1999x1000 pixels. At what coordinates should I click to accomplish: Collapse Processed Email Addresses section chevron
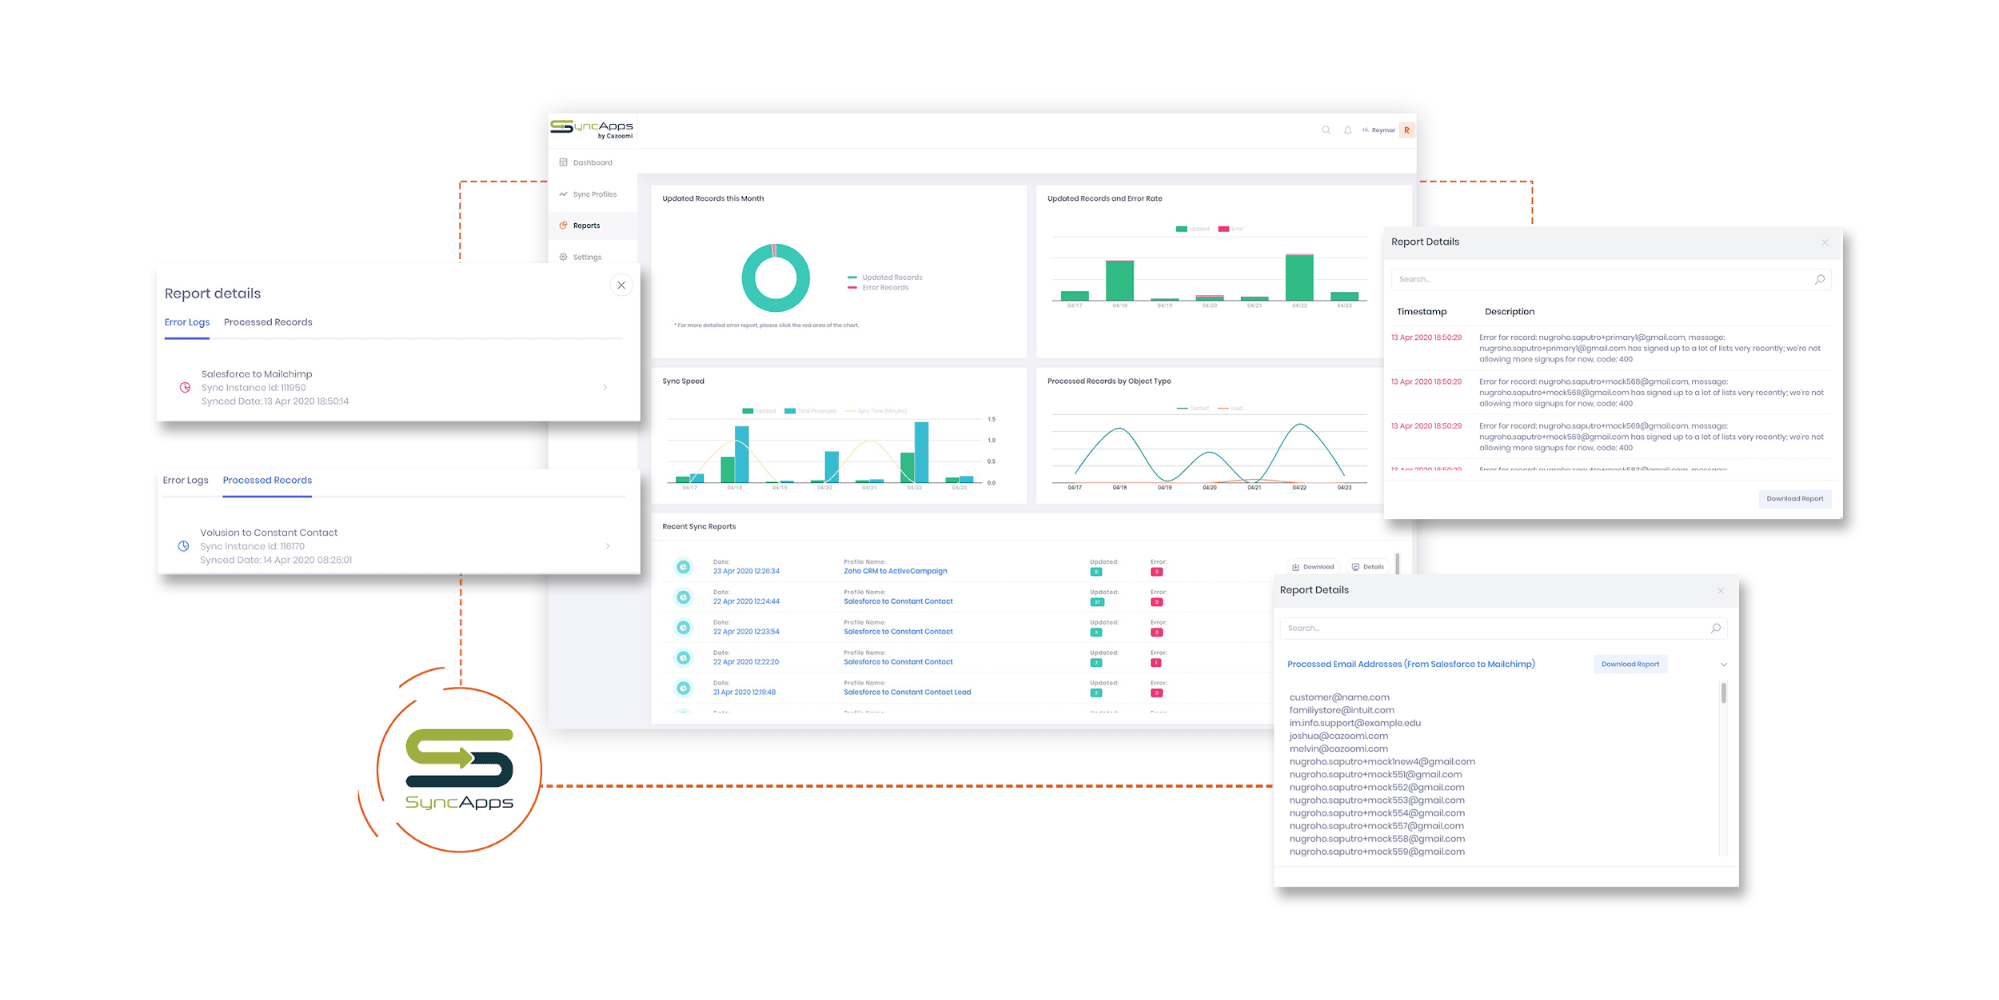(x=1723, y=664)
